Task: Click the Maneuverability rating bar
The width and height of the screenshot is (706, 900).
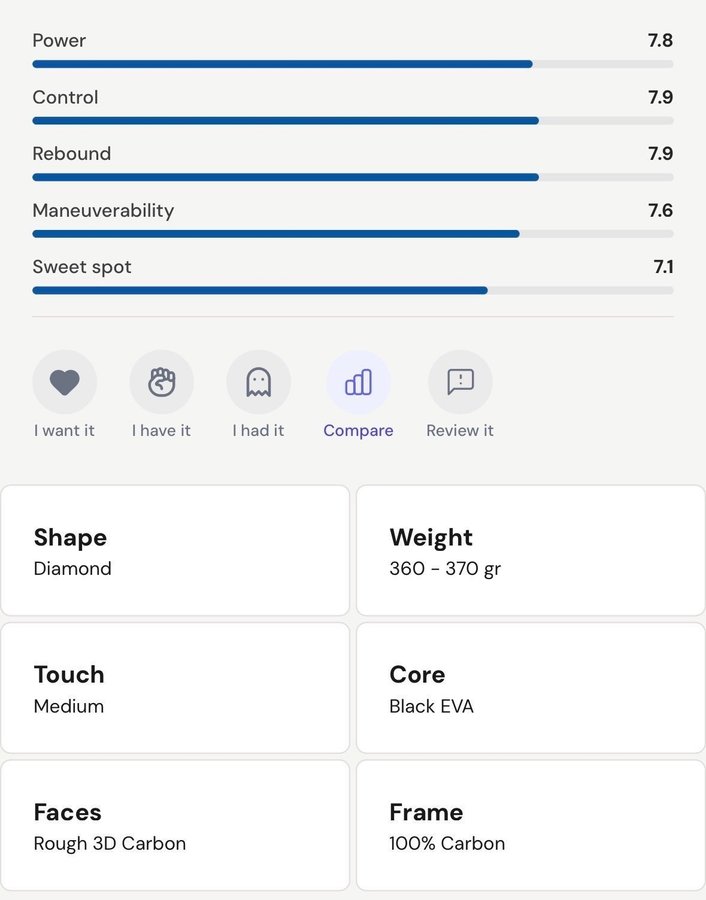Action: 352,234
